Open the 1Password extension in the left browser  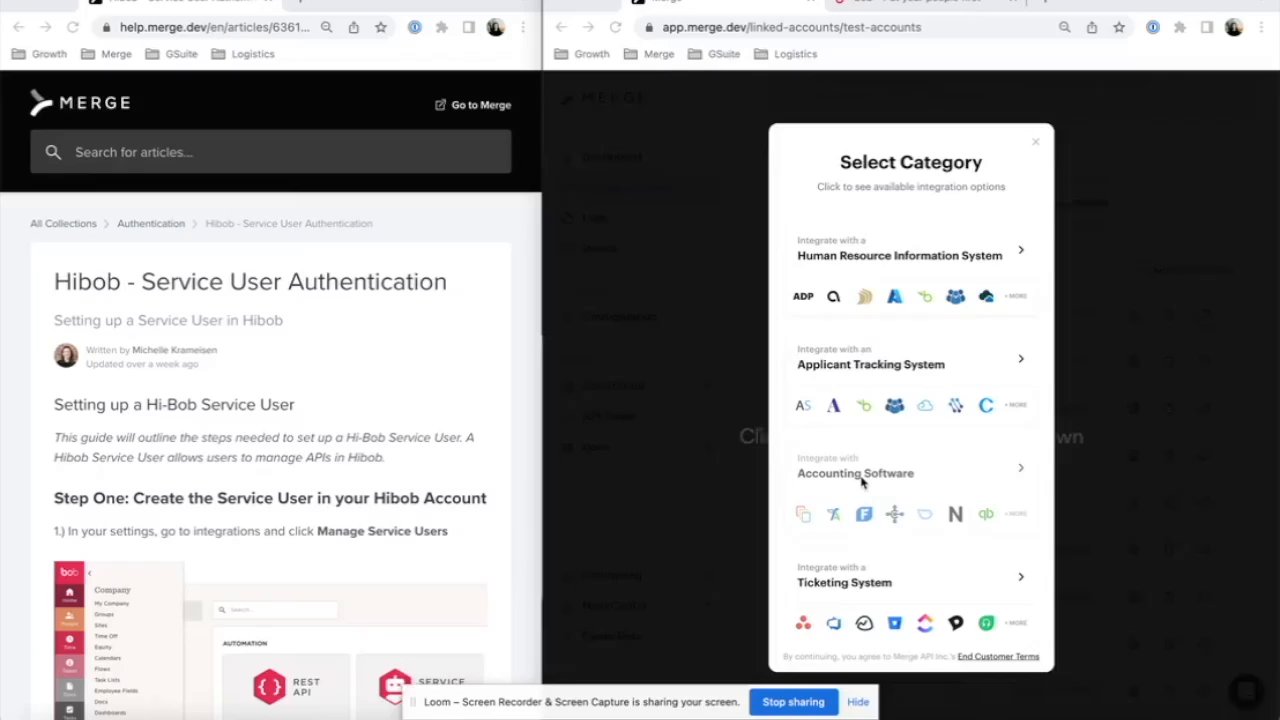coord(414,27)
